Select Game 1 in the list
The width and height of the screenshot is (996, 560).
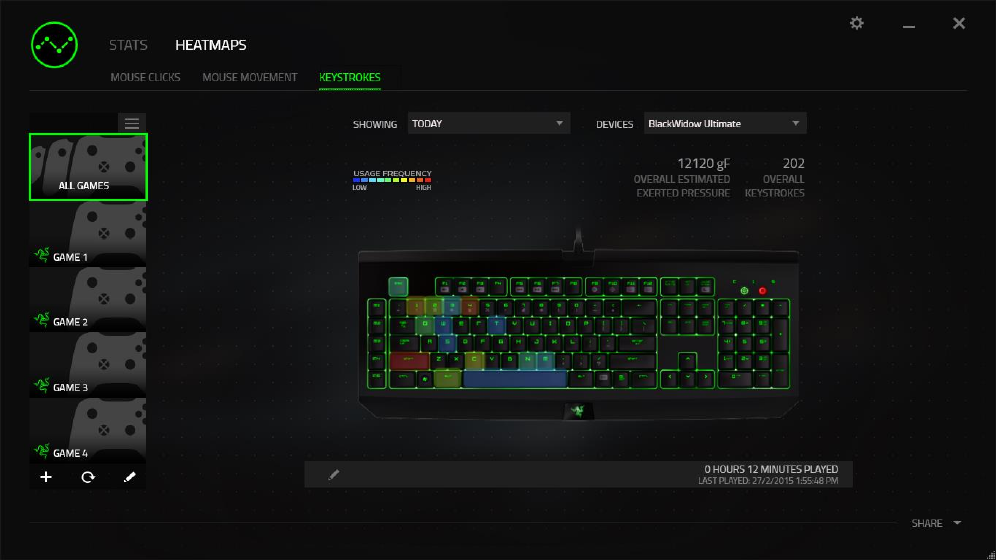pos(88,234)
